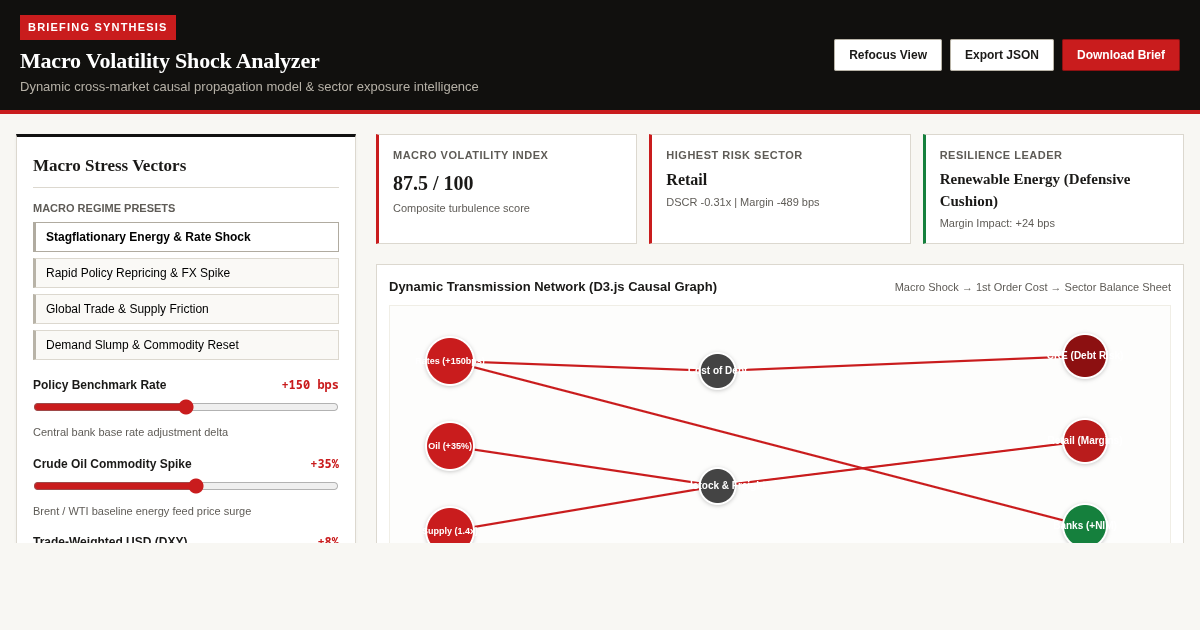Click the Policy Benchmark Rate slider handle
Viewport: 1200px width, 630px height.
(186, 407)
